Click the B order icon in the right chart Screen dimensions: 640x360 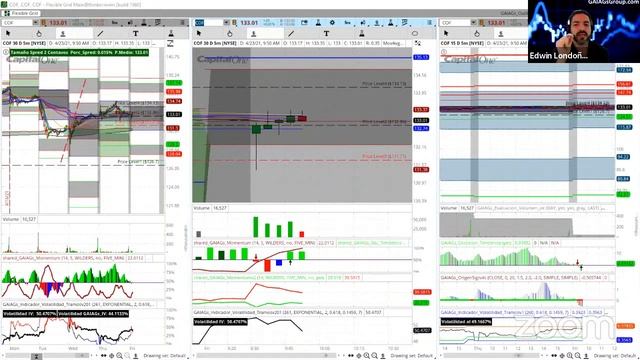(x=482, y=22)
